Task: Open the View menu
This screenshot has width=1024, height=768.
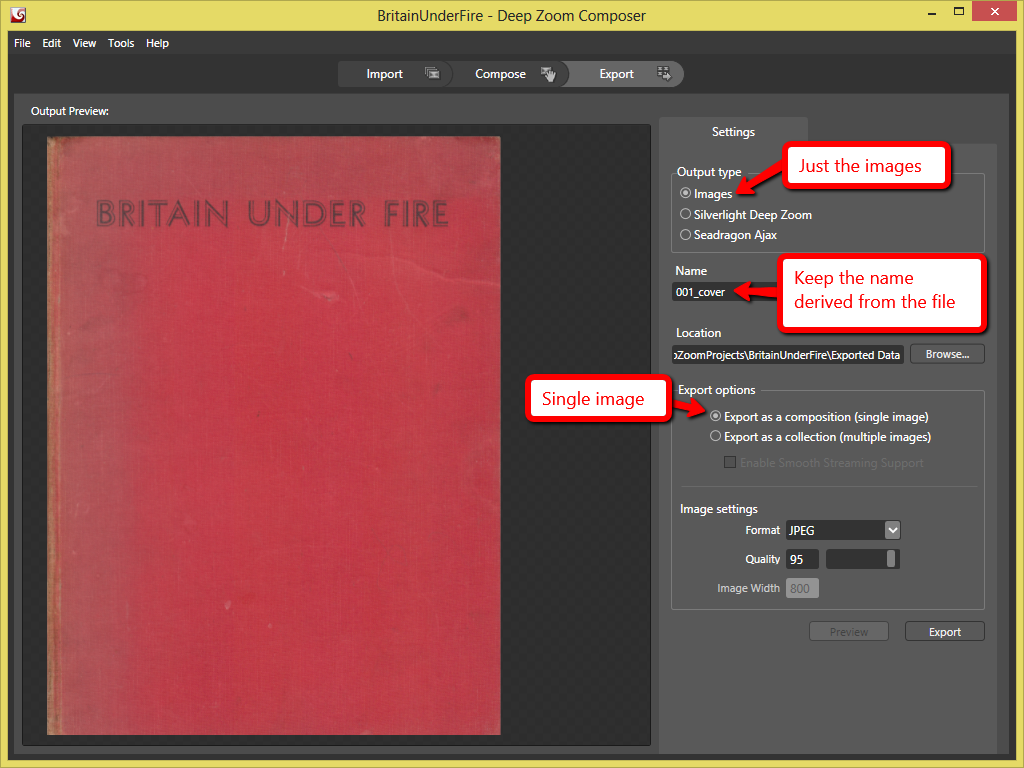Action: [84, 43]
